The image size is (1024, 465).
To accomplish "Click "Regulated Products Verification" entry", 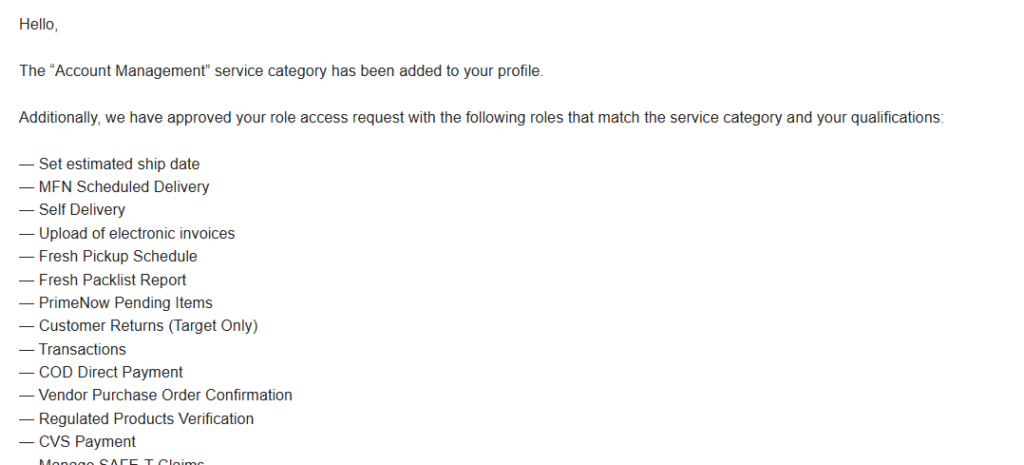I will point(146,419).
